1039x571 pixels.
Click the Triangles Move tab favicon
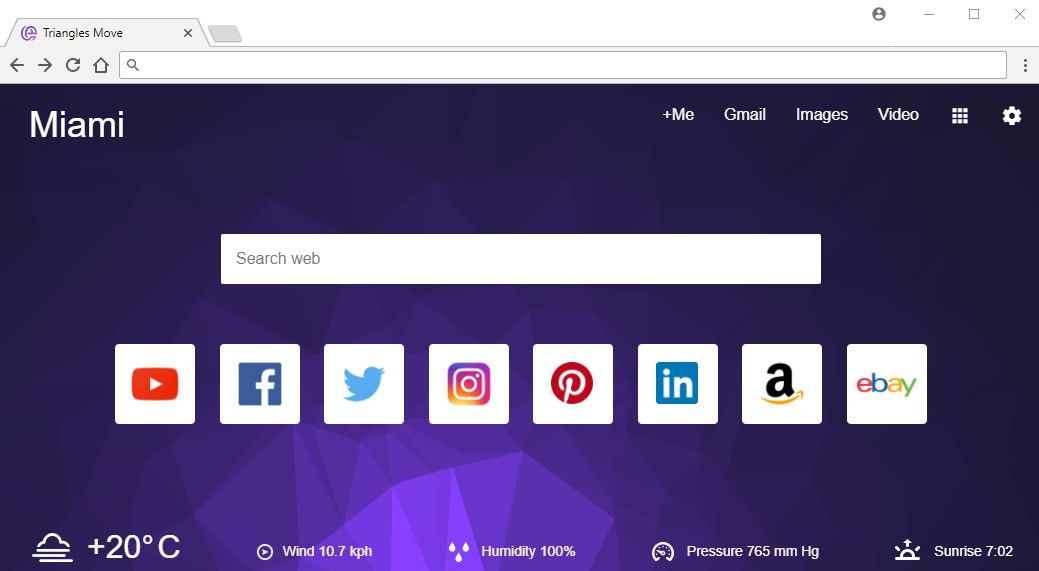point(28,33)
